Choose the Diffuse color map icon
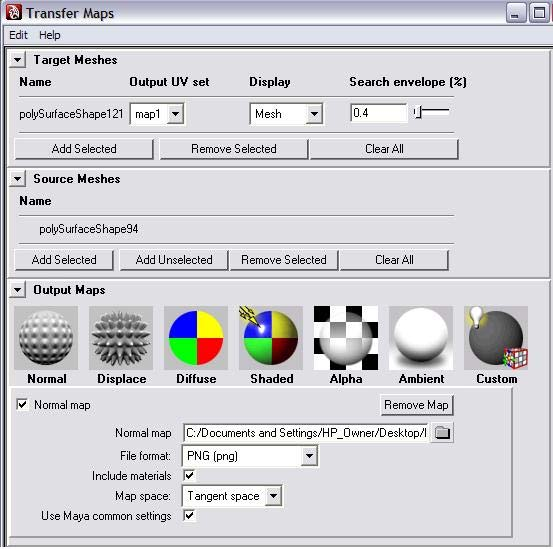This screenshot has width=553, height=549. (x=196, y=338)
